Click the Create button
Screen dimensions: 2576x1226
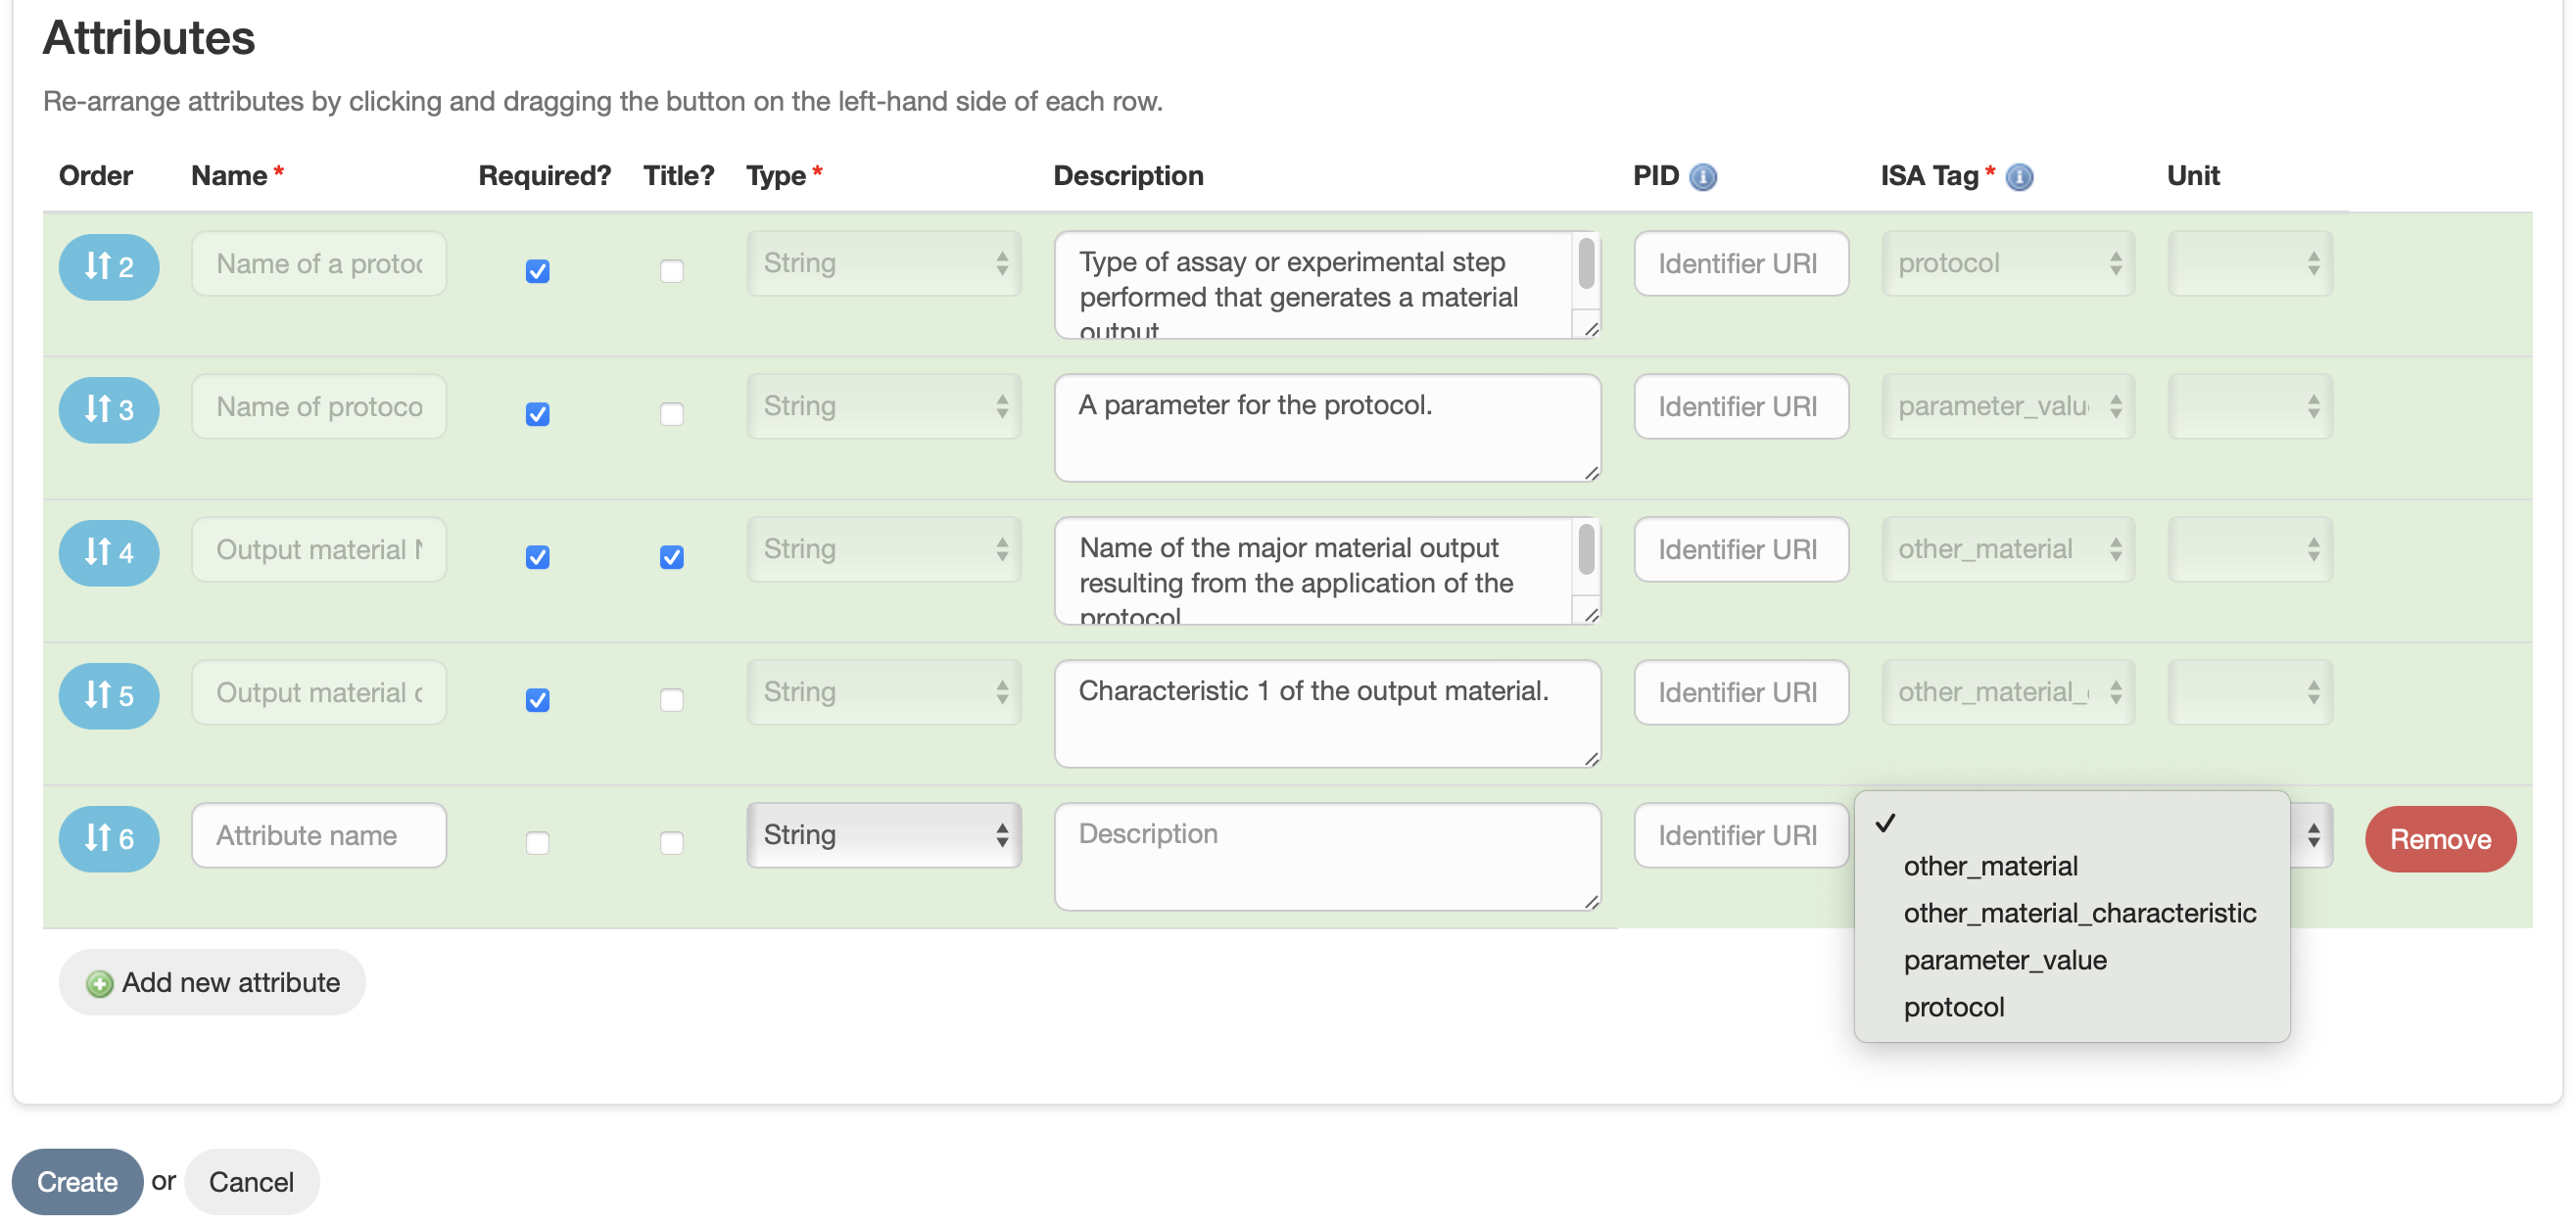coord(76,1181)
